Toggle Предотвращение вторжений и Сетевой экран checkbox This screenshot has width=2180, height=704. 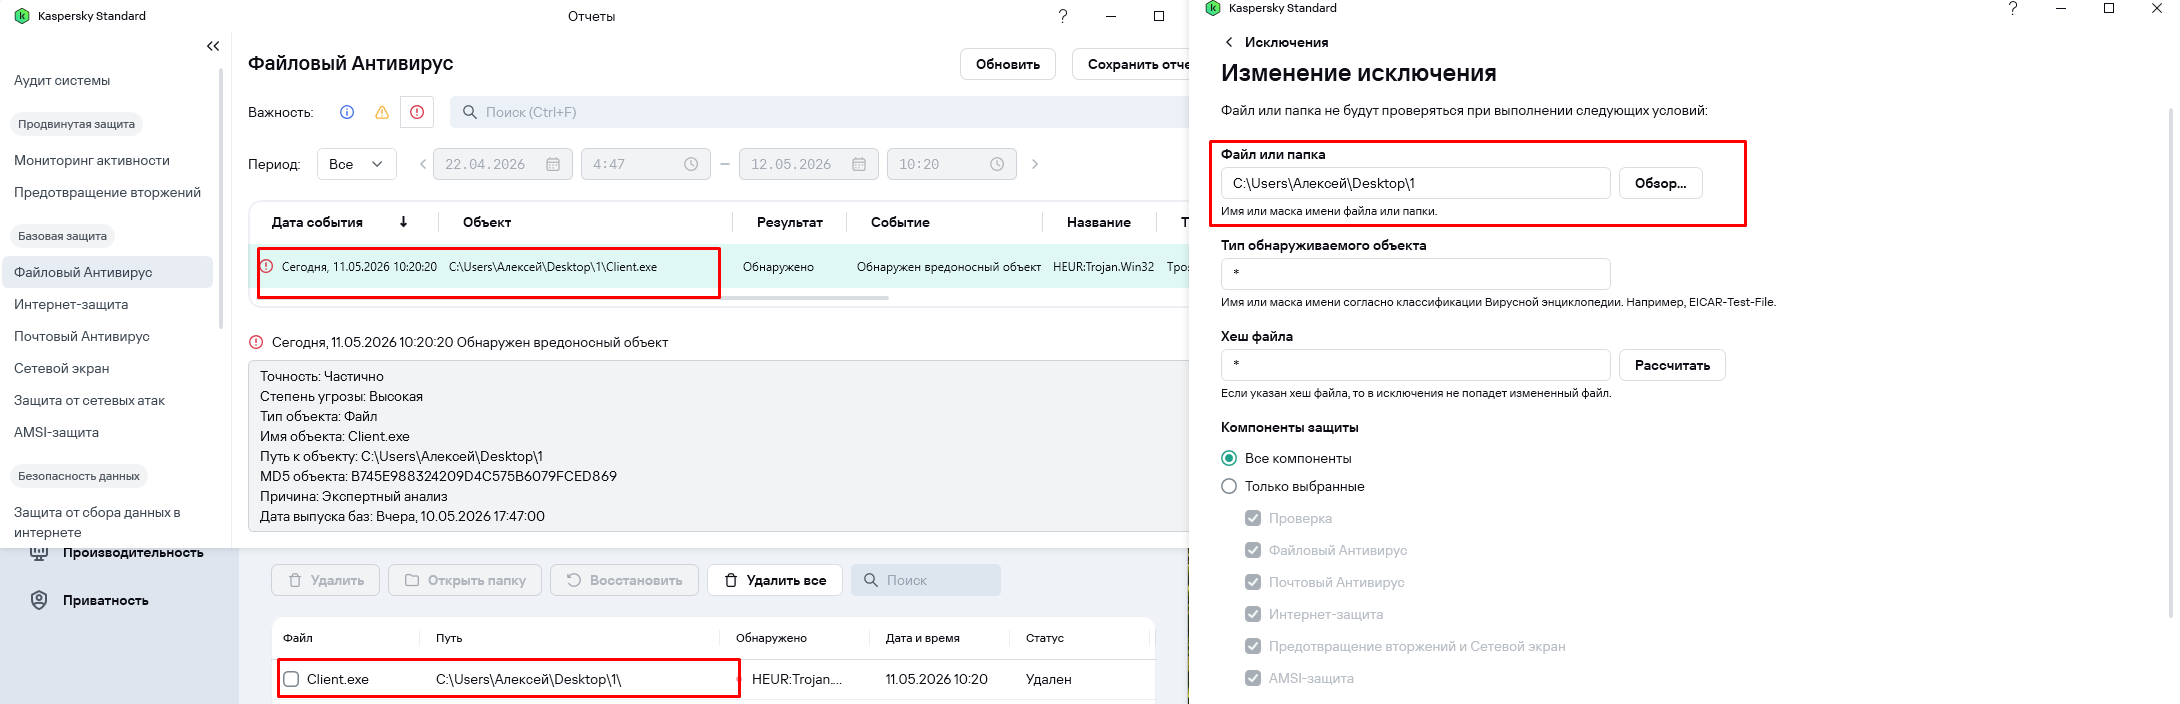(1253, 646)
